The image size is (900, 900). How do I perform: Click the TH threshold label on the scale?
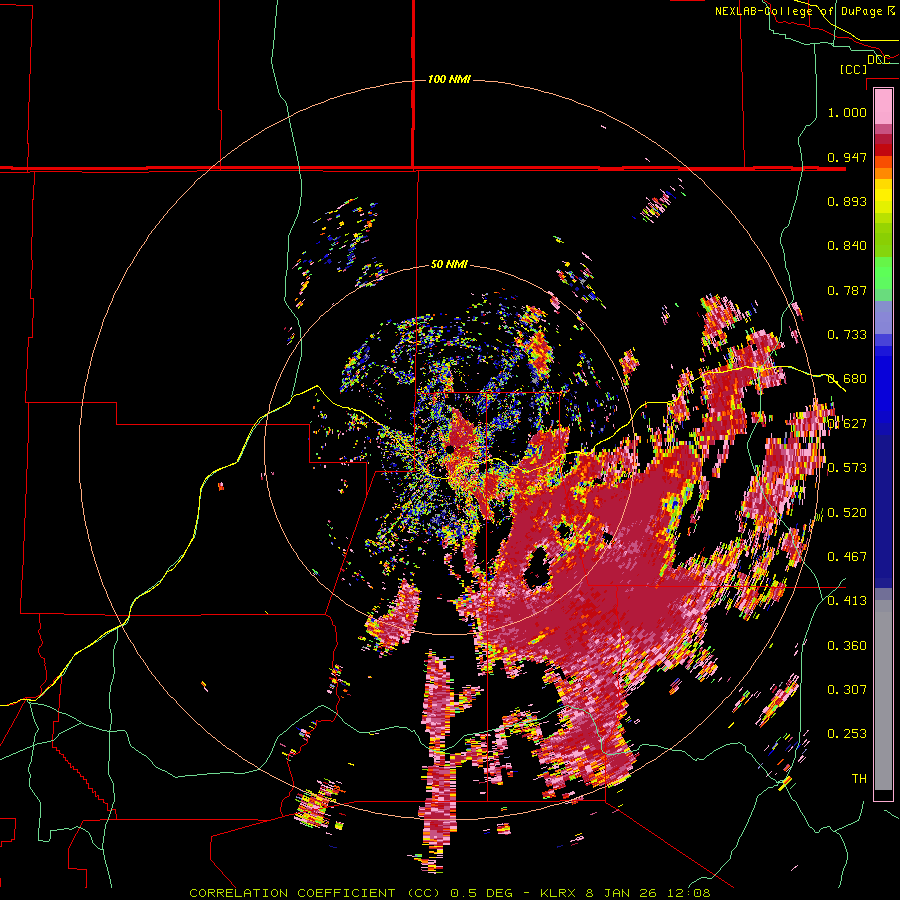point(859,779)
